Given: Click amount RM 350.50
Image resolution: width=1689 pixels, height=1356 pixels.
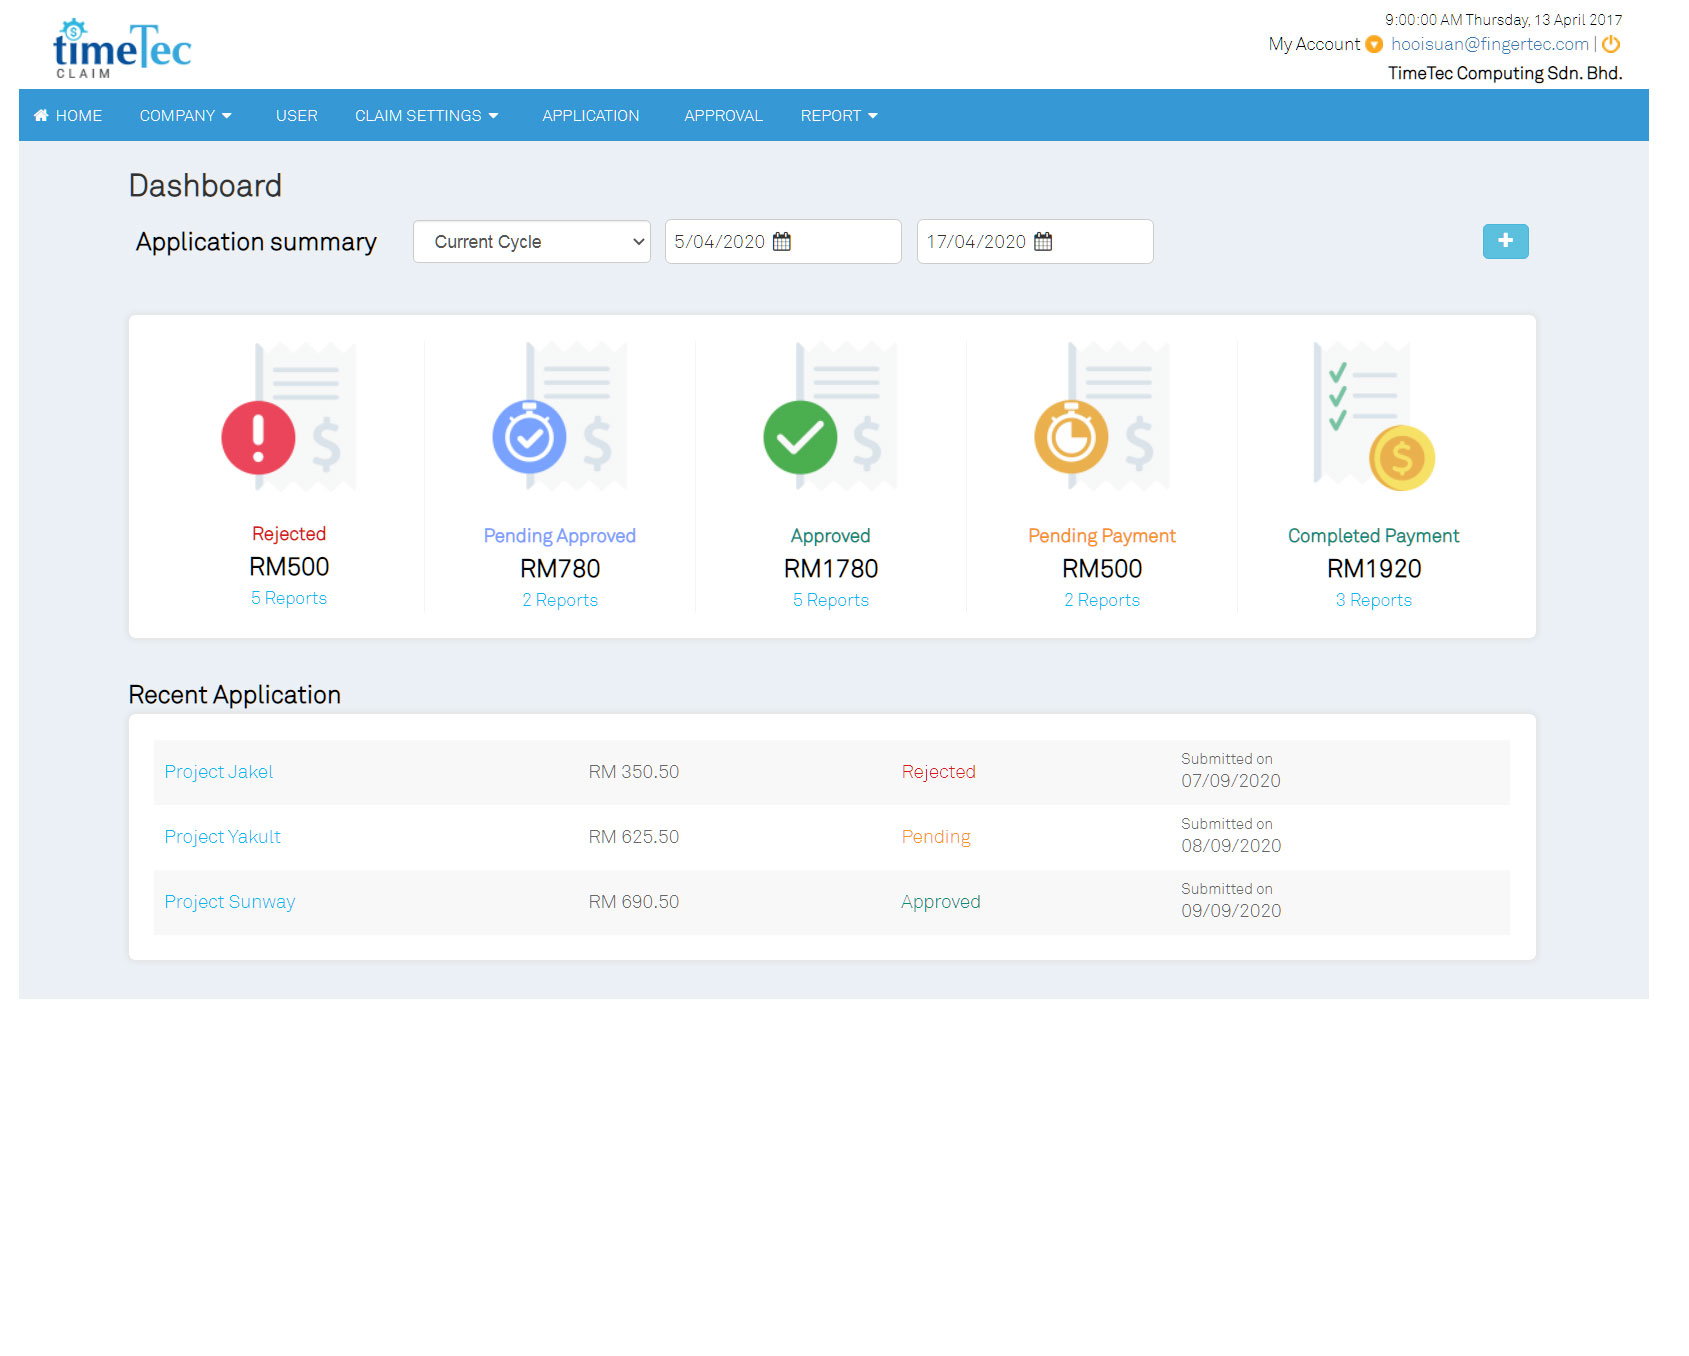Looking at the screenshot, I should click(634, 772).
